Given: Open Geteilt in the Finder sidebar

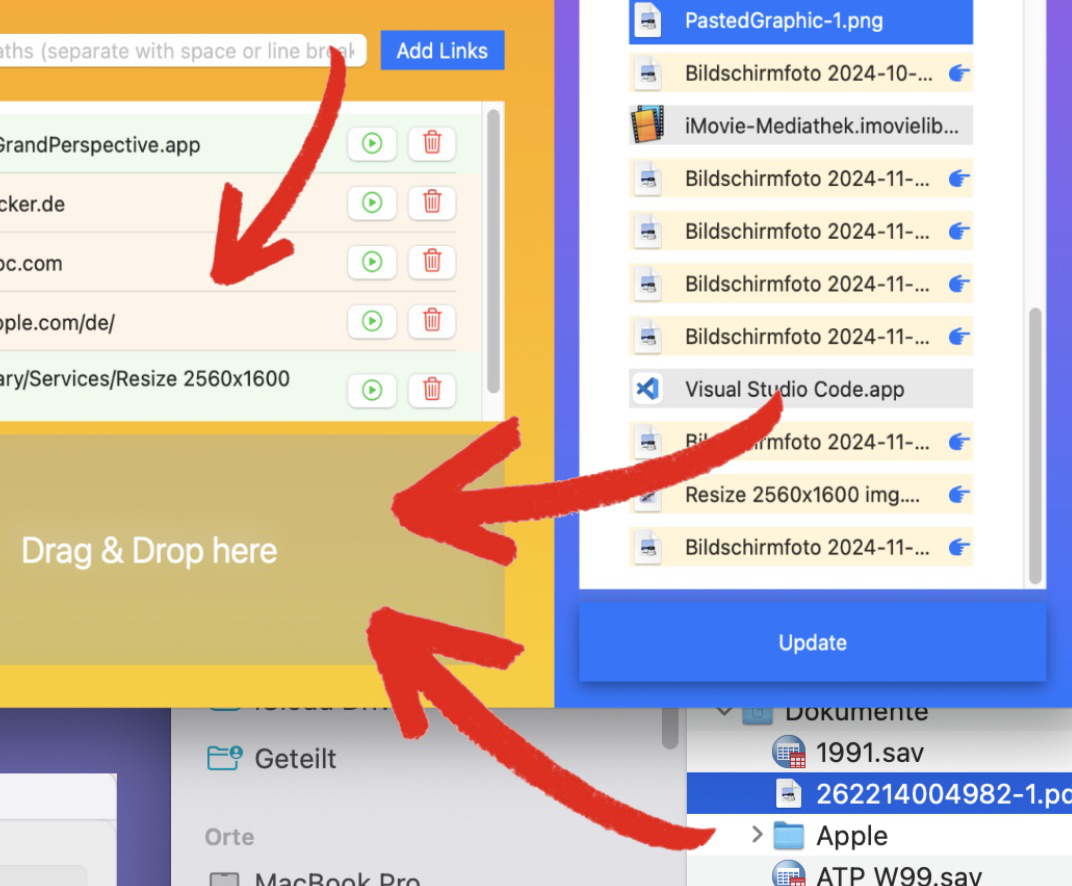Looking at the screenshot, I should click(x=295, y=759).
